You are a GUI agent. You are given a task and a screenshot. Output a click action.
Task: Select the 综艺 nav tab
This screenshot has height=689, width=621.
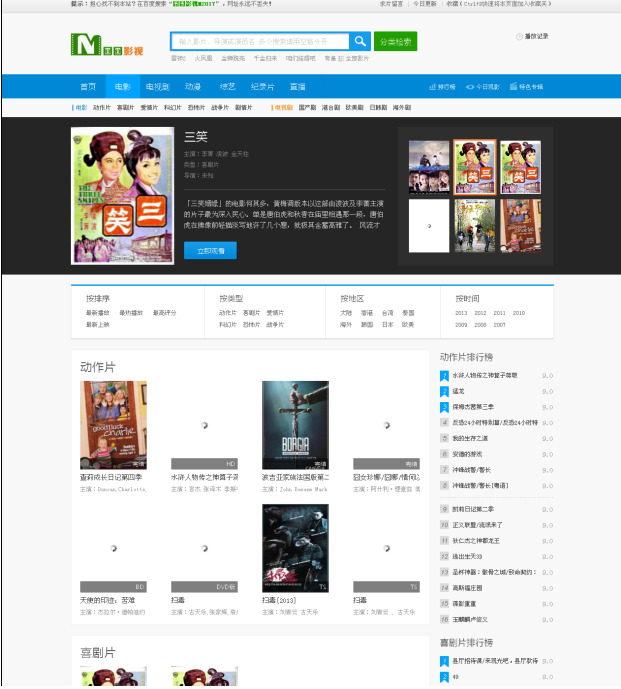(x=227, y=87)
